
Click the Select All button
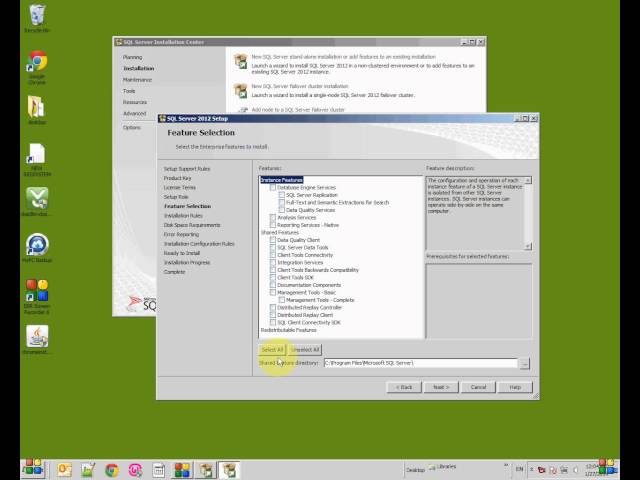pos(272,350)
